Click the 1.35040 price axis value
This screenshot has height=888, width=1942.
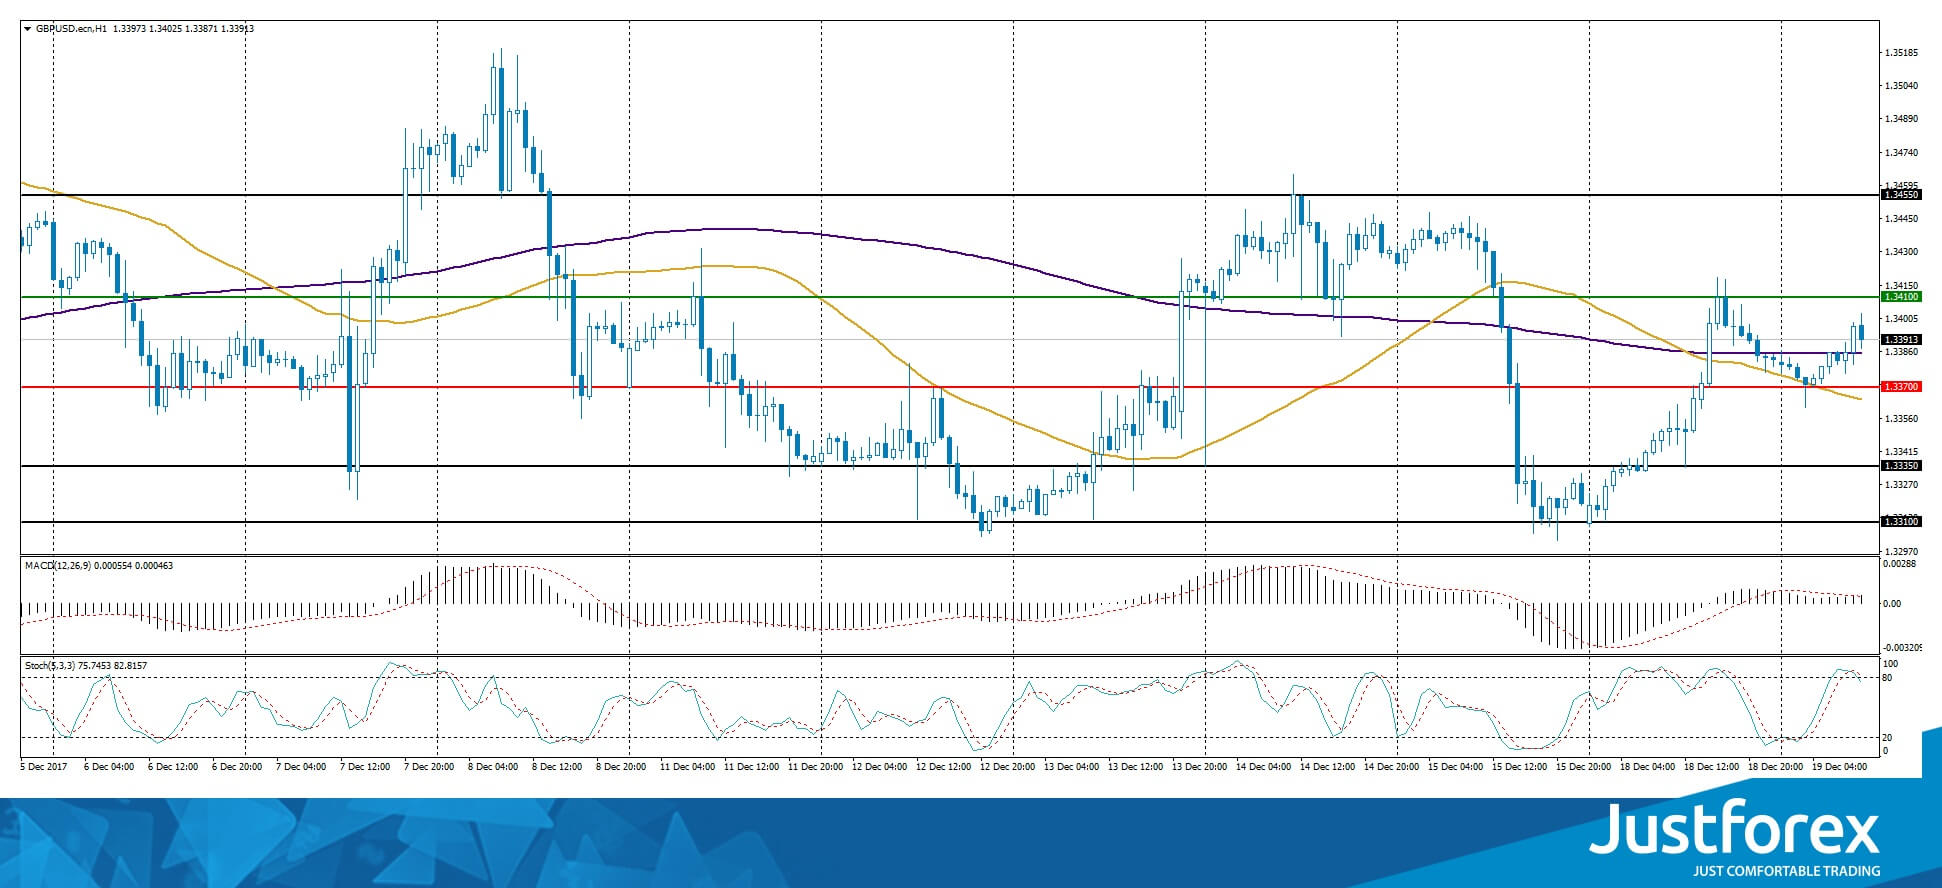1901,86
